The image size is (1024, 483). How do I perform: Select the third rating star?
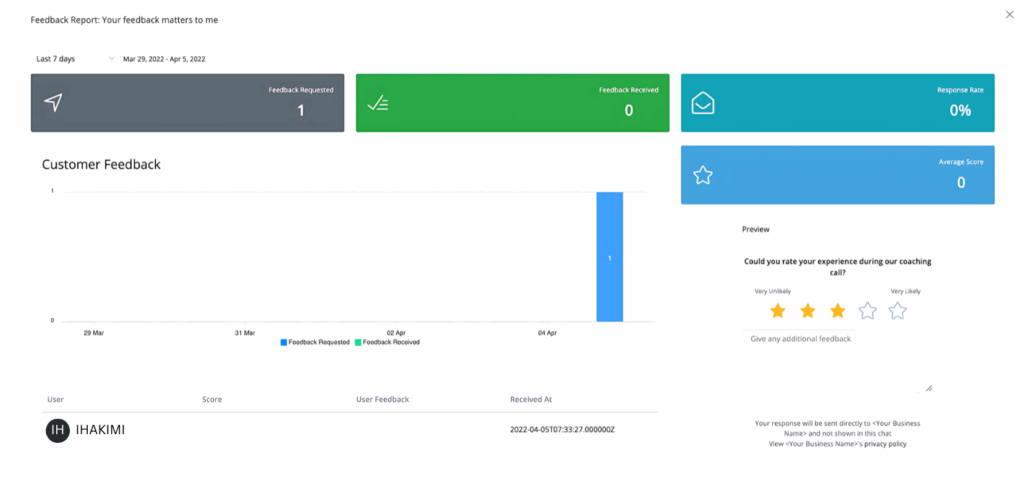[x=838, y=311]
